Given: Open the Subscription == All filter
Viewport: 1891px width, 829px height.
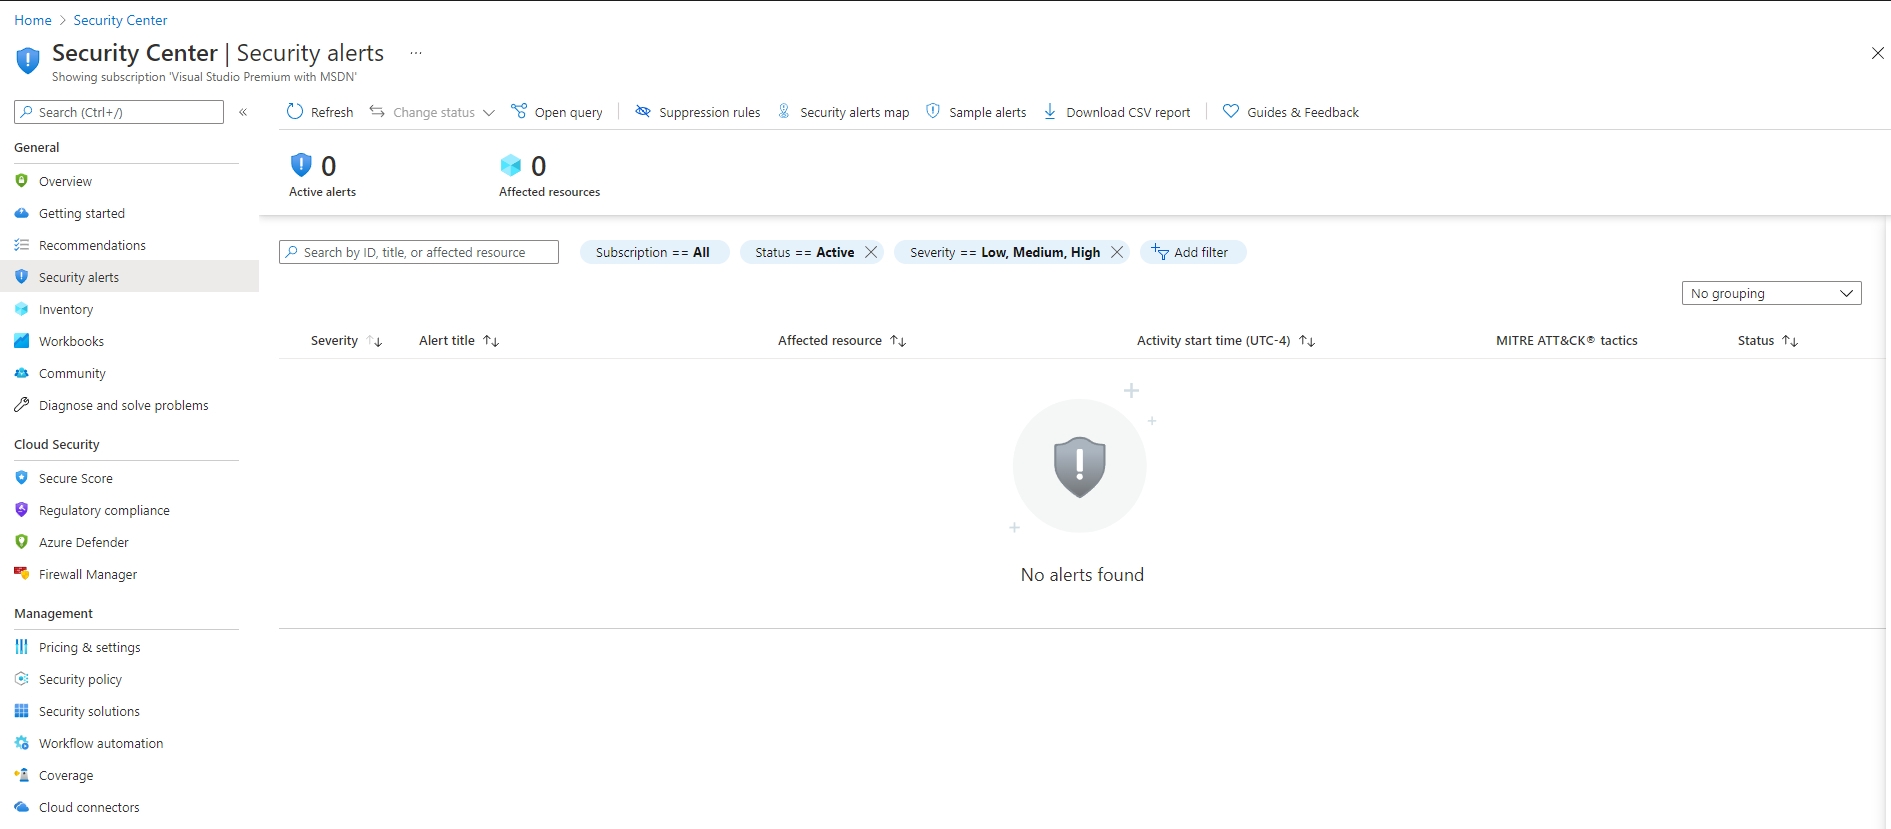Looking at the screenshot, I should pos(653,252).
